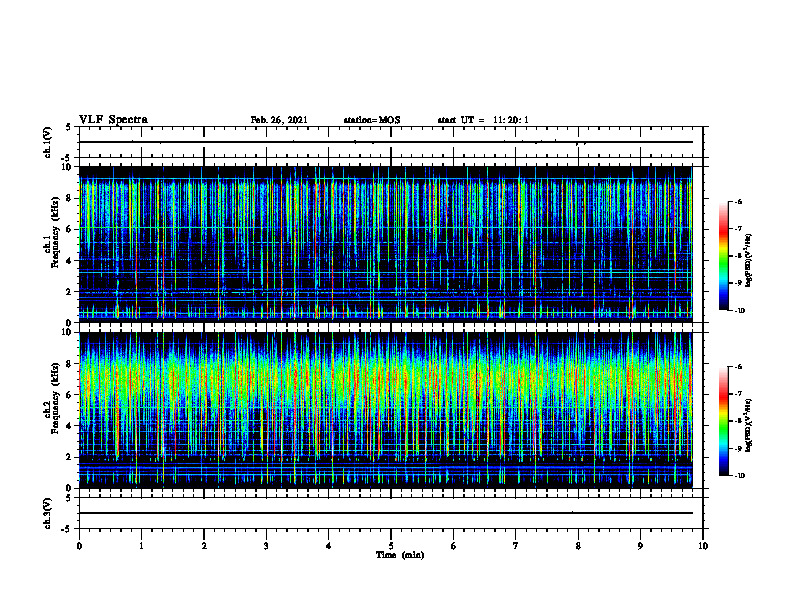The height and width of the screenshot is (612, 792).
Task: Click the "4" kHz tick on ch.1 frequency axis
Action: (71, 261)
